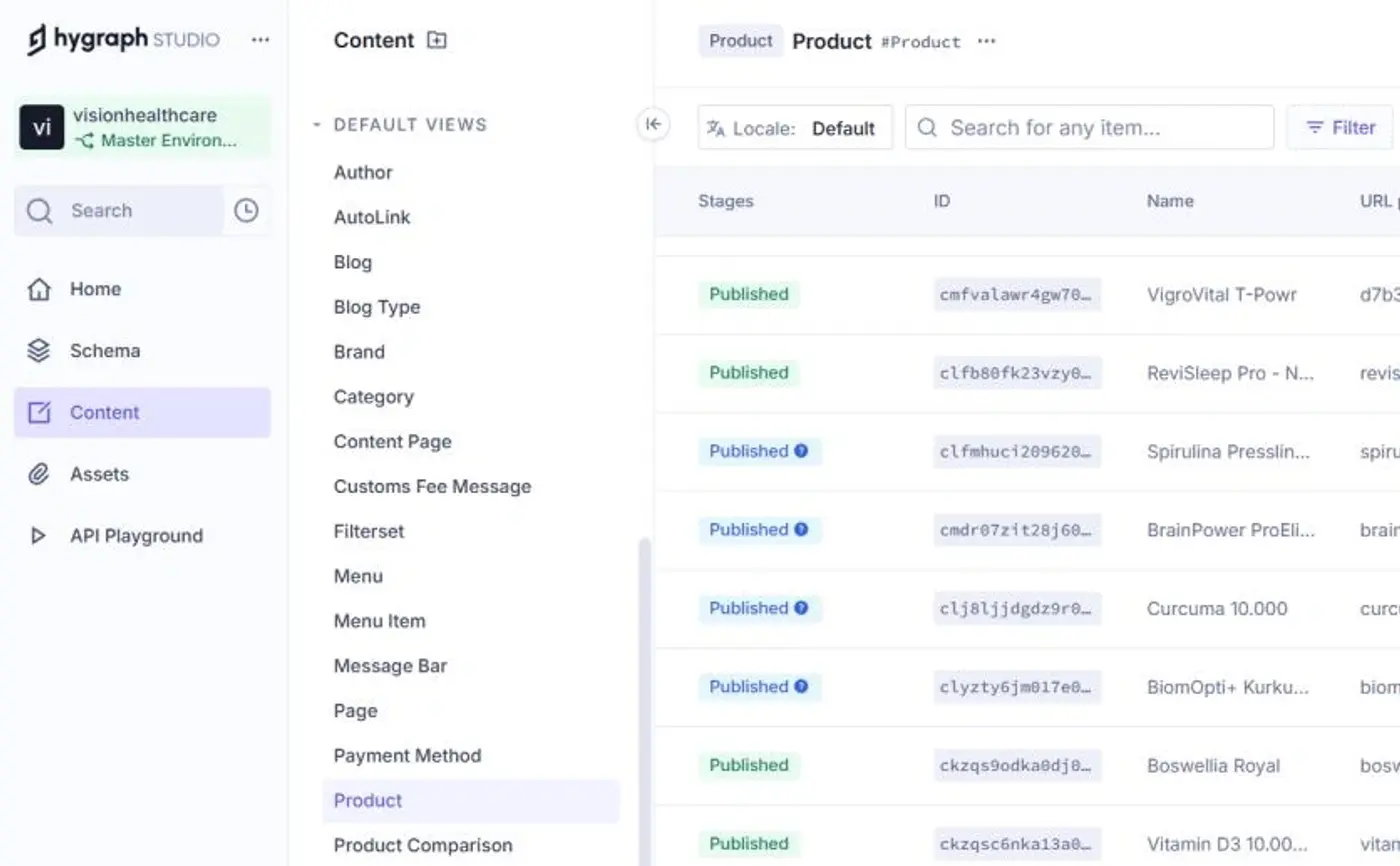Screen dimensions: 1400x866
Task: Open the Curcuma 10.000 entry
Action: pos(1217,609)
